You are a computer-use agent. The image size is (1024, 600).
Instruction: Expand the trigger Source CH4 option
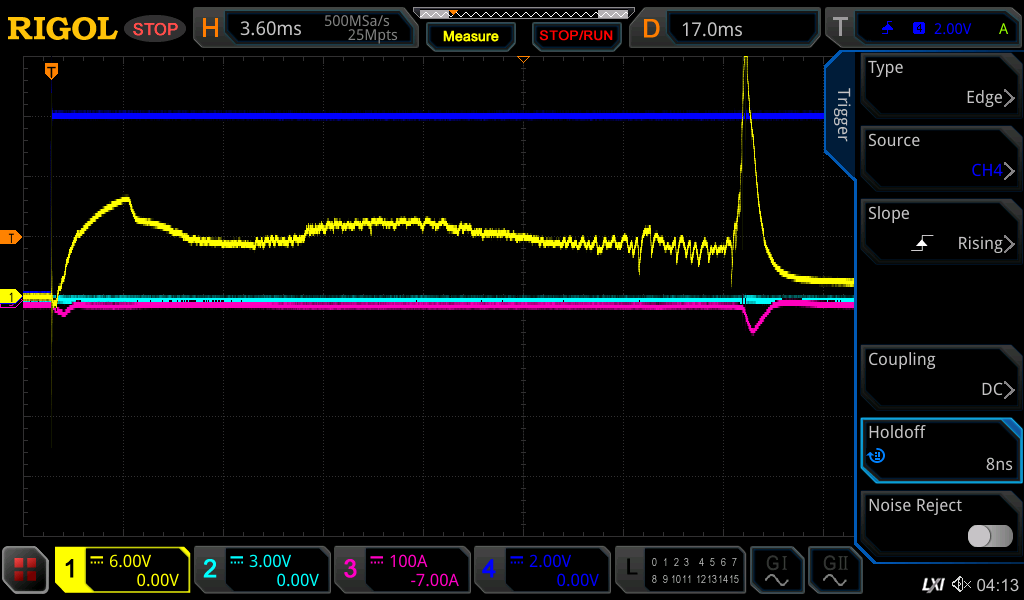pos(940,156)
